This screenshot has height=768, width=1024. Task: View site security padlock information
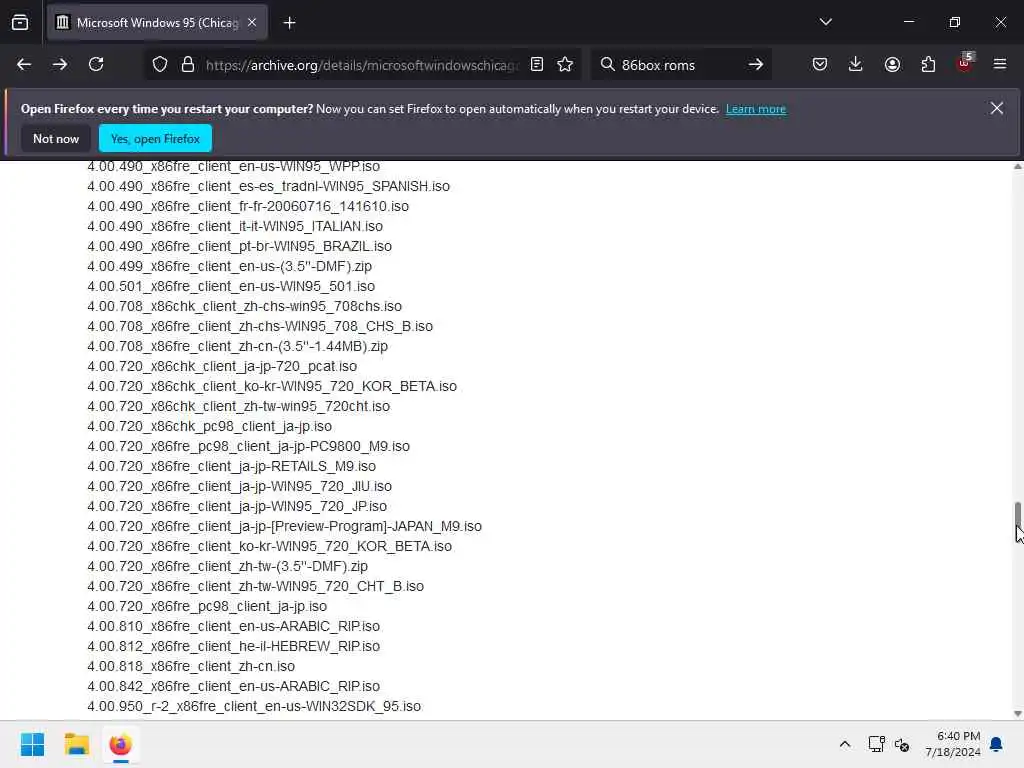pyautogui.click(x=188, y=65)
